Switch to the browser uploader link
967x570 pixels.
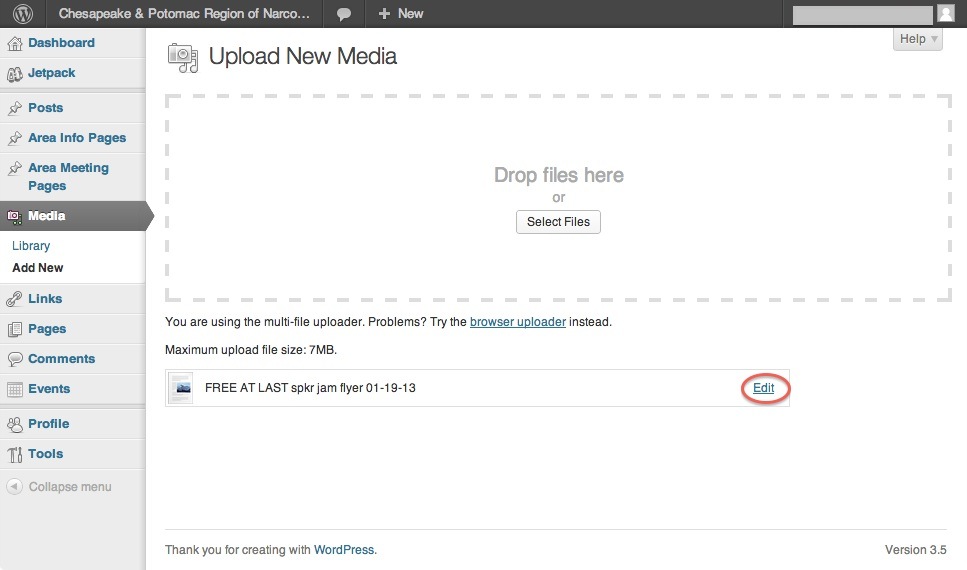[x=518, y=322]
